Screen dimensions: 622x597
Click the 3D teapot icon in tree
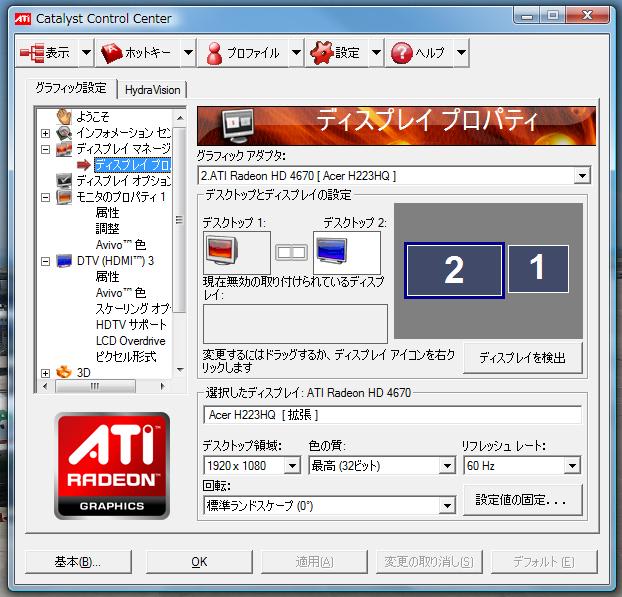click(63, 372)
